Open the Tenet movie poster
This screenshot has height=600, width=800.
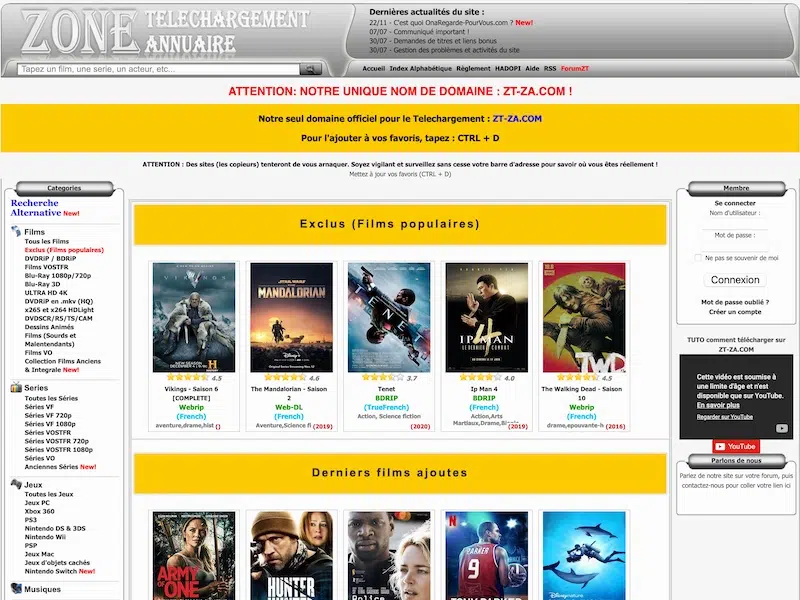389,317
